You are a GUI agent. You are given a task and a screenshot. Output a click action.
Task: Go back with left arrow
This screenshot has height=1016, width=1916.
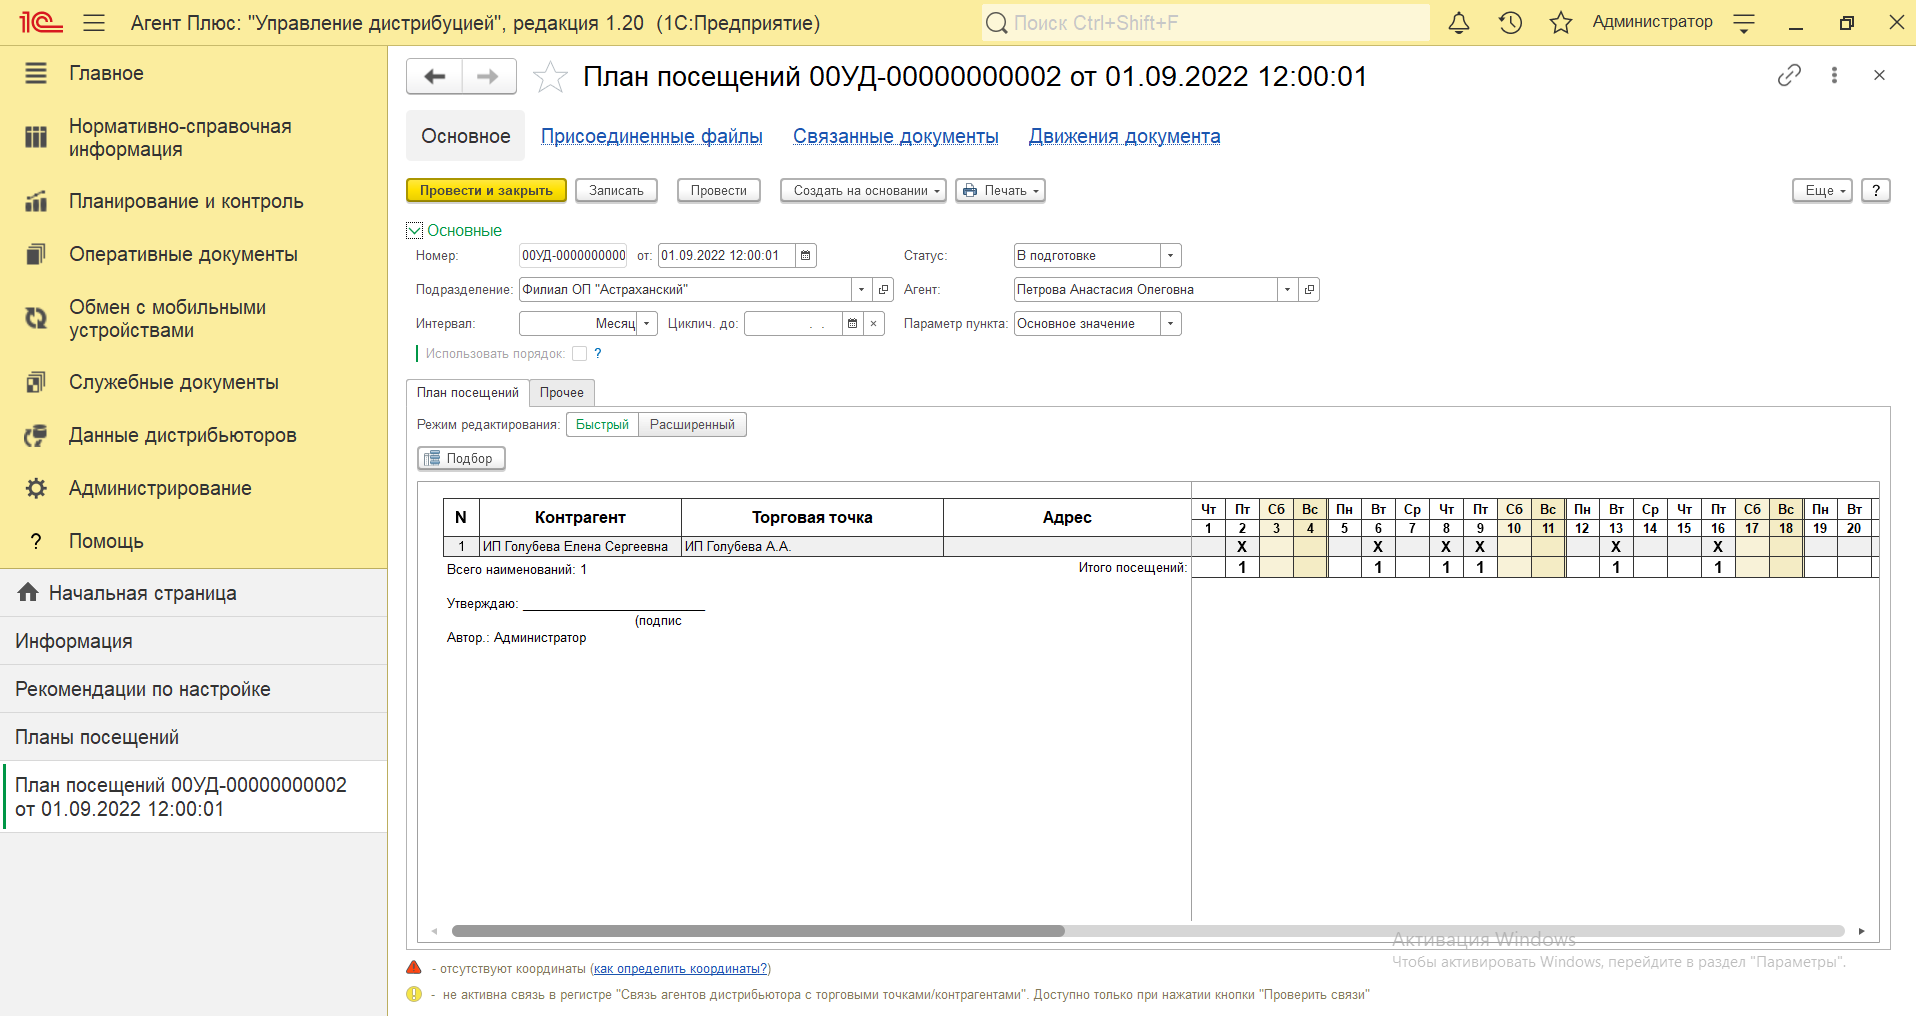tap(434, 76)
